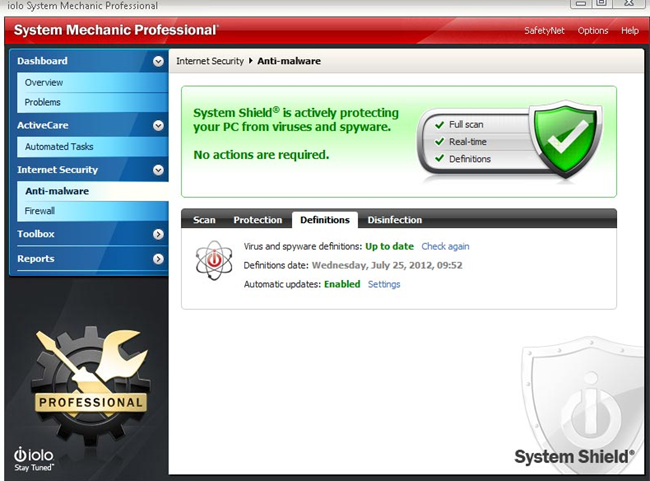Image resolution: width=650 pixels, height=481 pixels.
Task: Minimize the System Mechanic window
Action: click(x=580, y=3)
